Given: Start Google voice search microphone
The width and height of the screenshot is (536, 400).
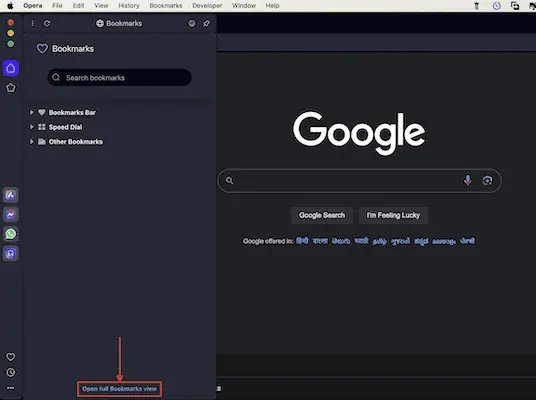Looking at the screenshot, I should (x=468, y=180).
